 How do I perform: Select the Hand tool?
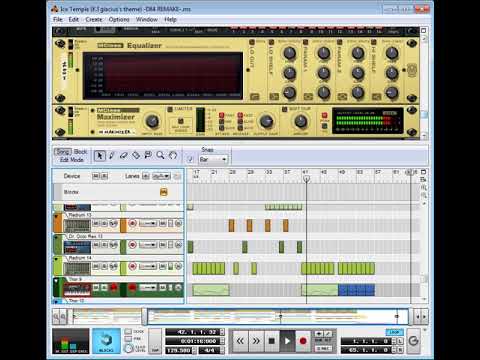(x=173, y=155)
